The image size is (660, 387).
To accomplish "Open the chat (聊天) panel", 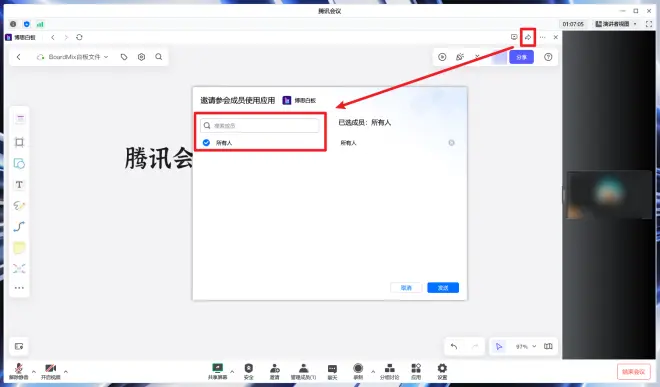I will [x=333, y=371].
